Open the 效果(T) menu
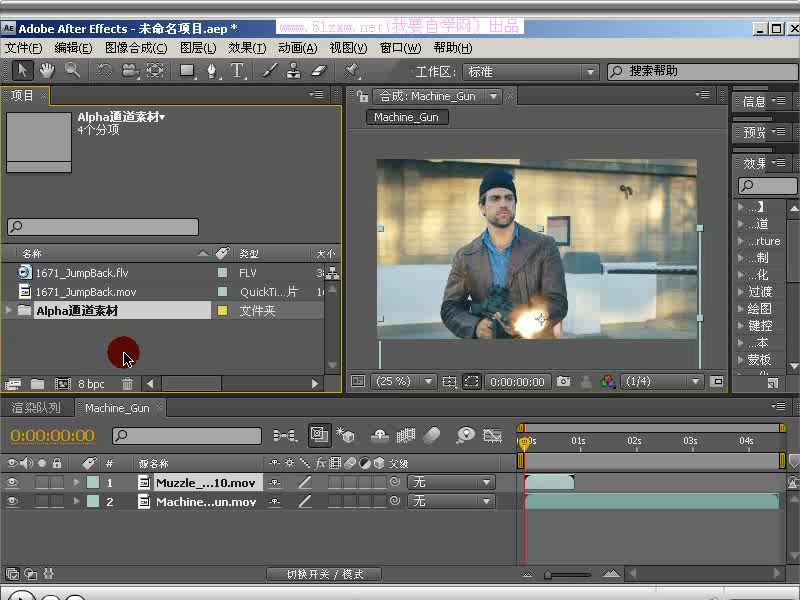The height and width of the screenshot is (600, 800). tap(247, 48)
